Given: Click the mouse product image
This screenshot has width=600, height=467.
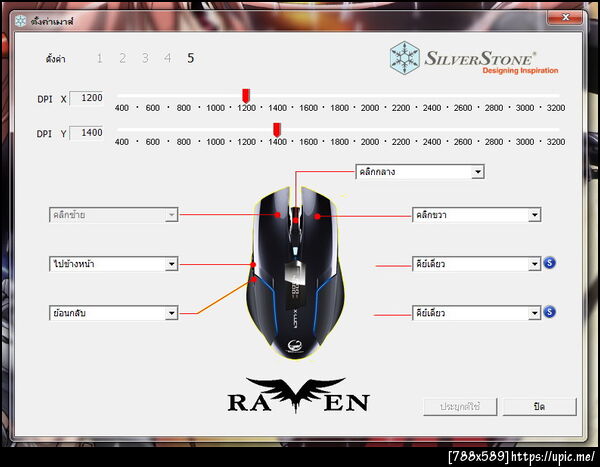Looking at the screenshot, I should click(x=295, y=272).
